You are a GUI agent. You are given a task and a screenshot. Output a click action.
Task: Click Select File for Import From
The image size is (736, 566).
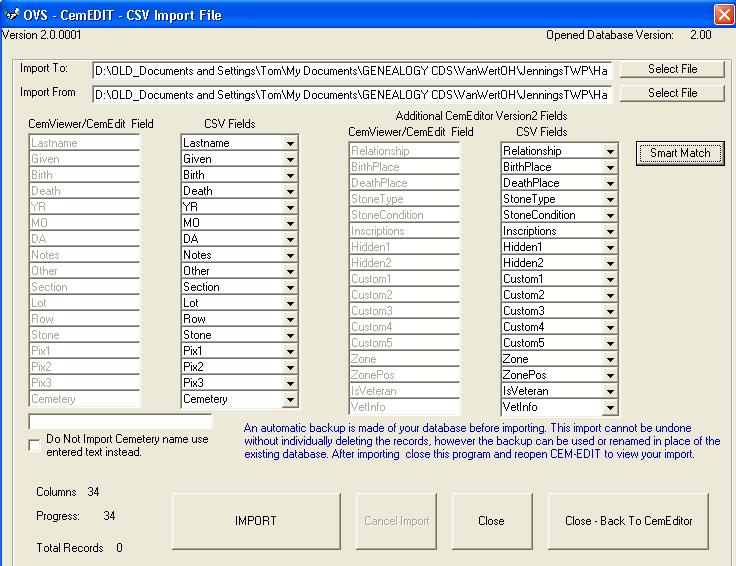[672, 93]
